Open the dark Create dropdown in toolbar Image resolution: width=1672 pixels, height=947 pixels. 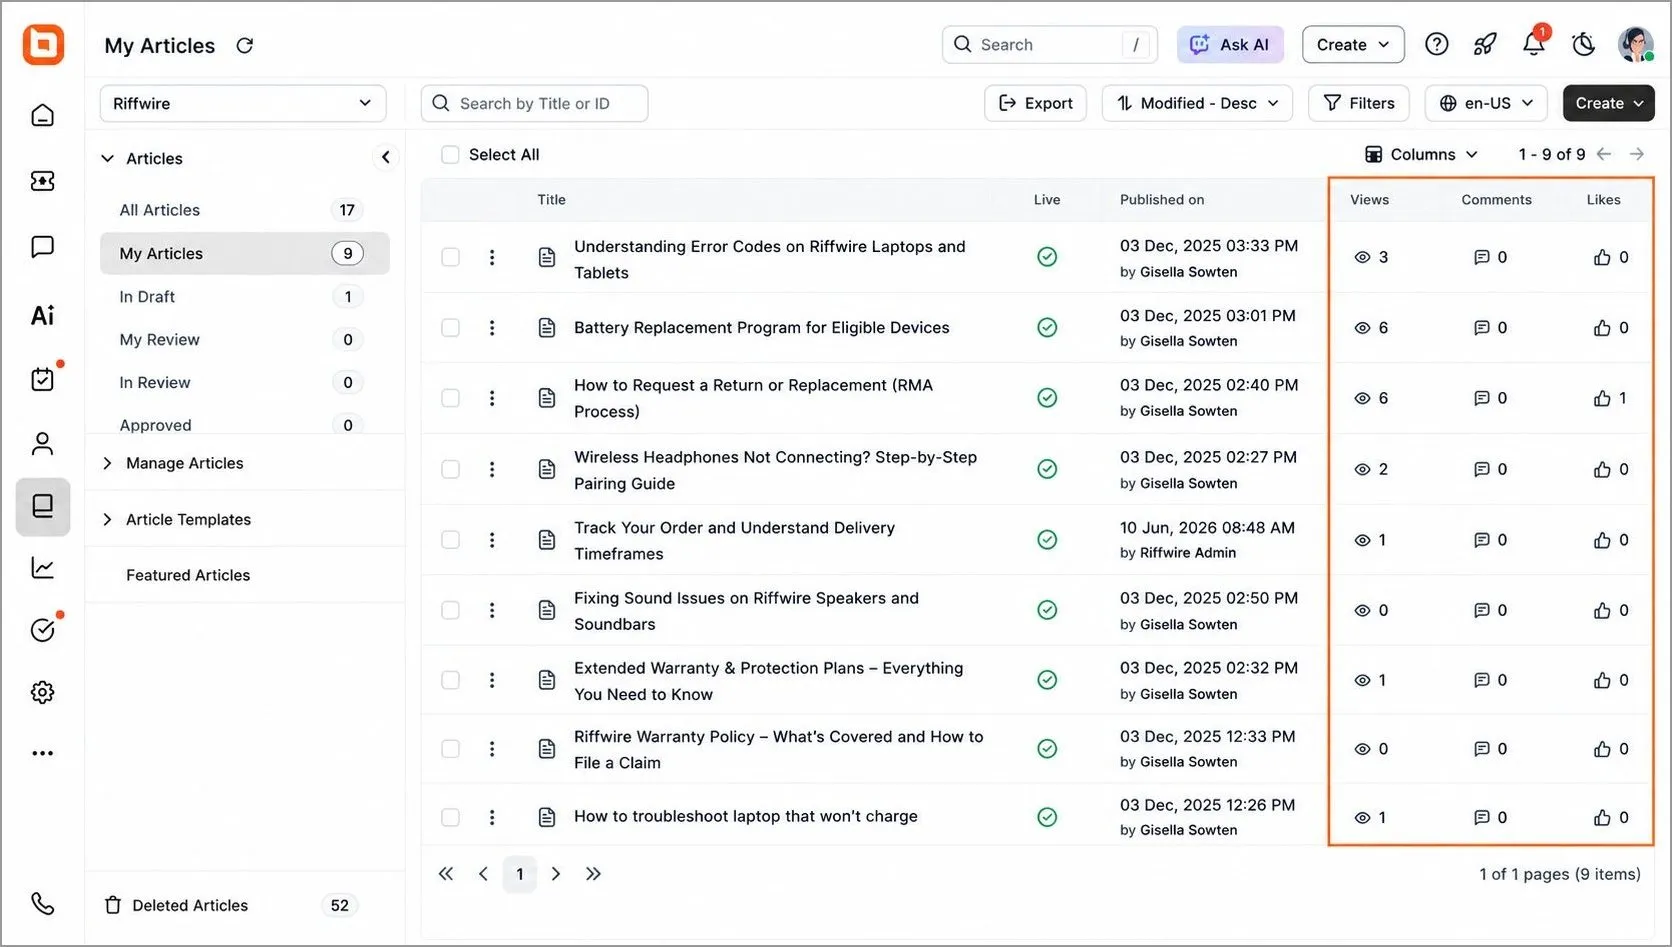click(x=1609, y=103)
